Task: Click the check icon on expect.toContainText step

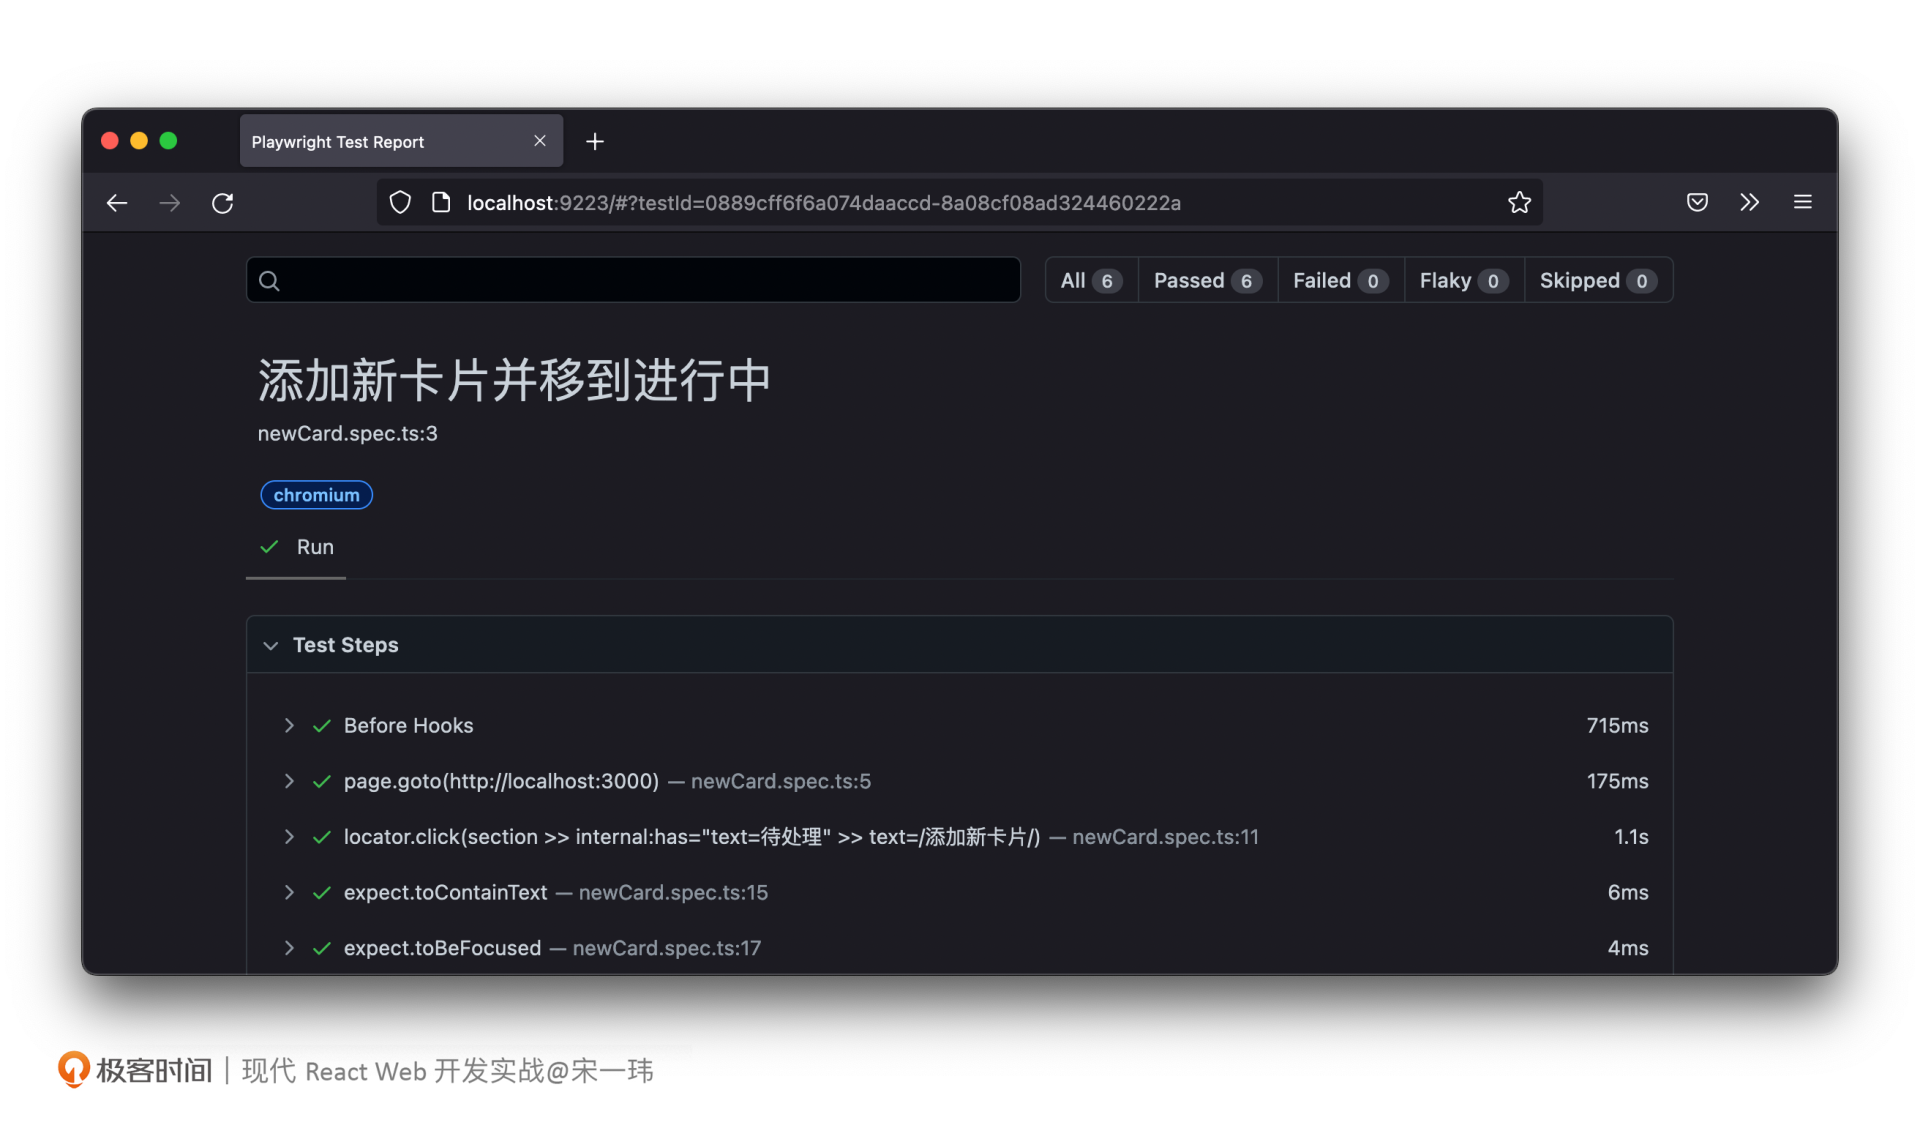Action: pyautogui.click(x=322, y=893)
